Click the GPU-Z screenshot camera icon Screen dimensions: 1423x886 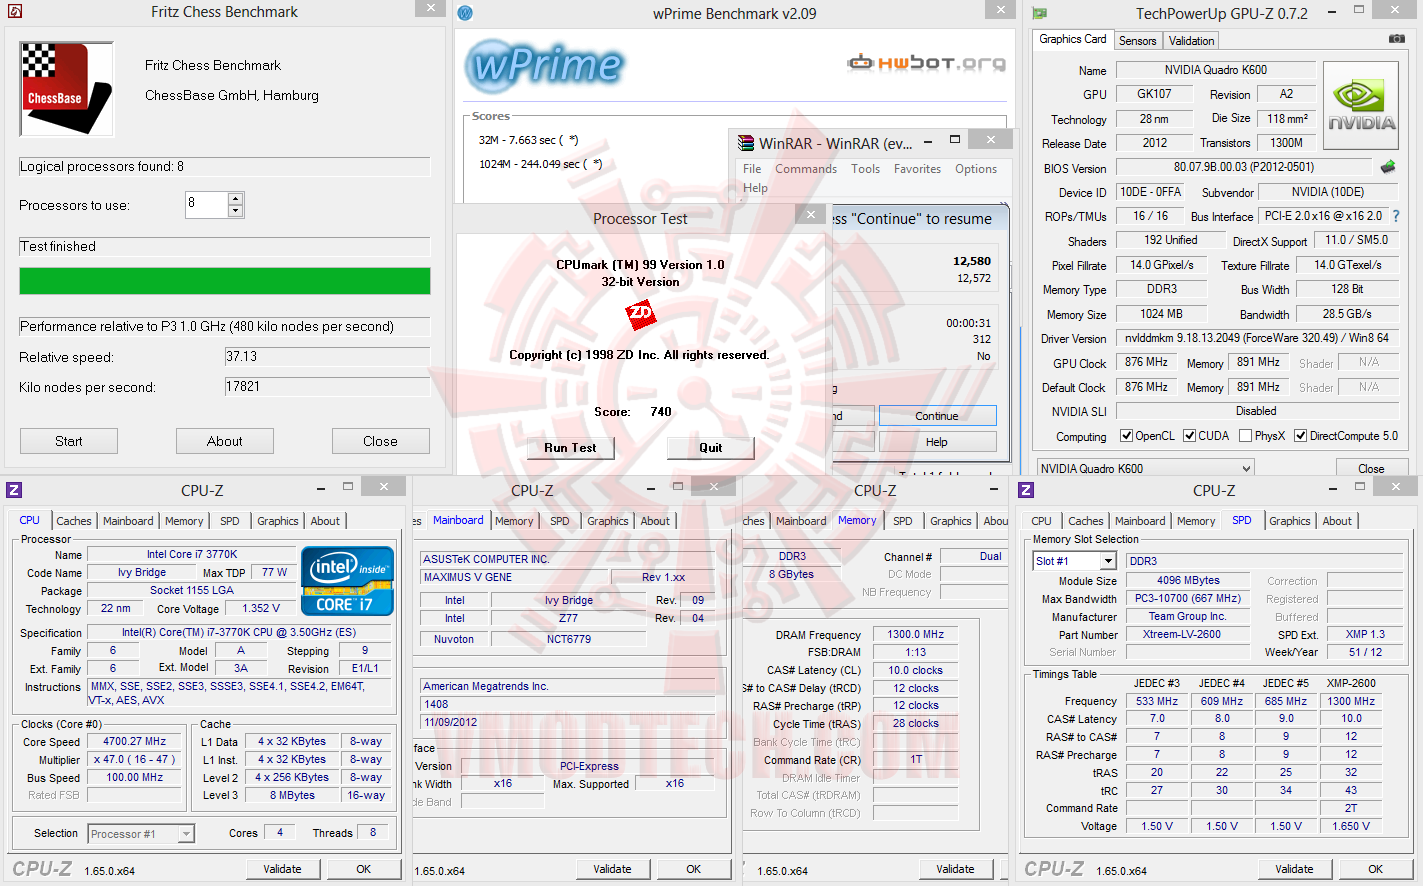(1397, 39)
